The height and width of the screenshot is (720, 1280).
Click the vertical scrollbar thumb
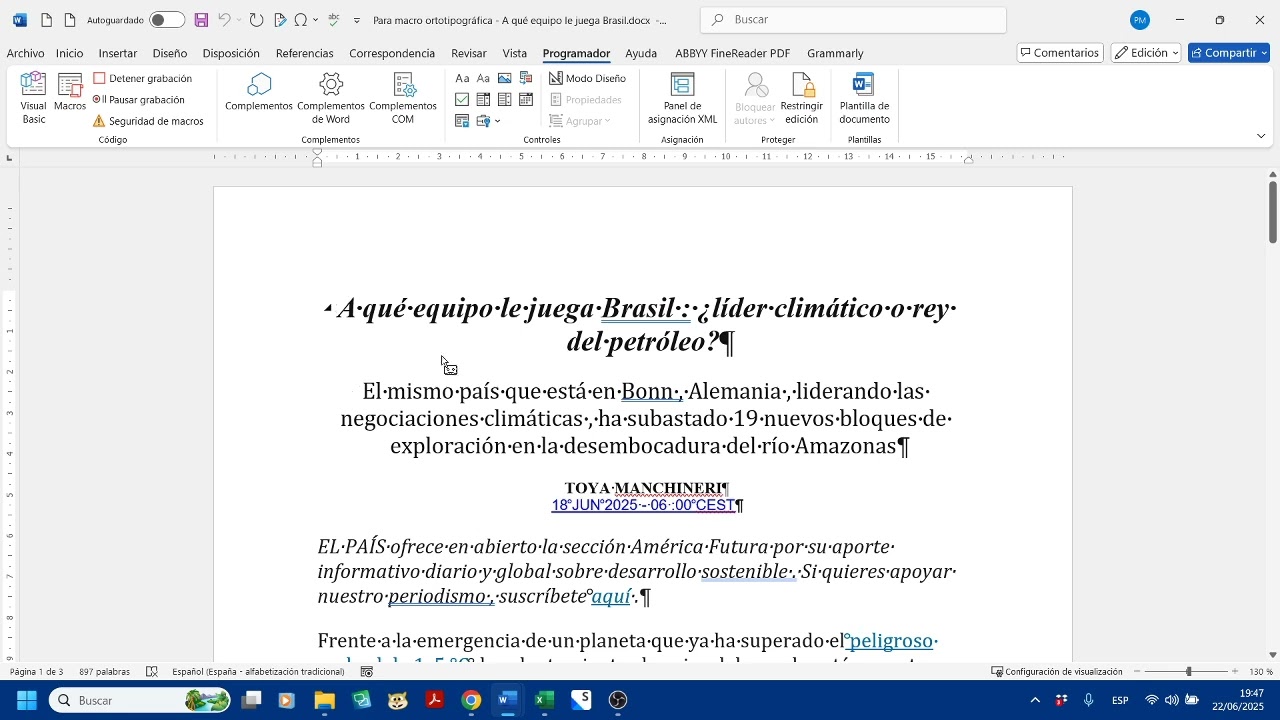1273,212
